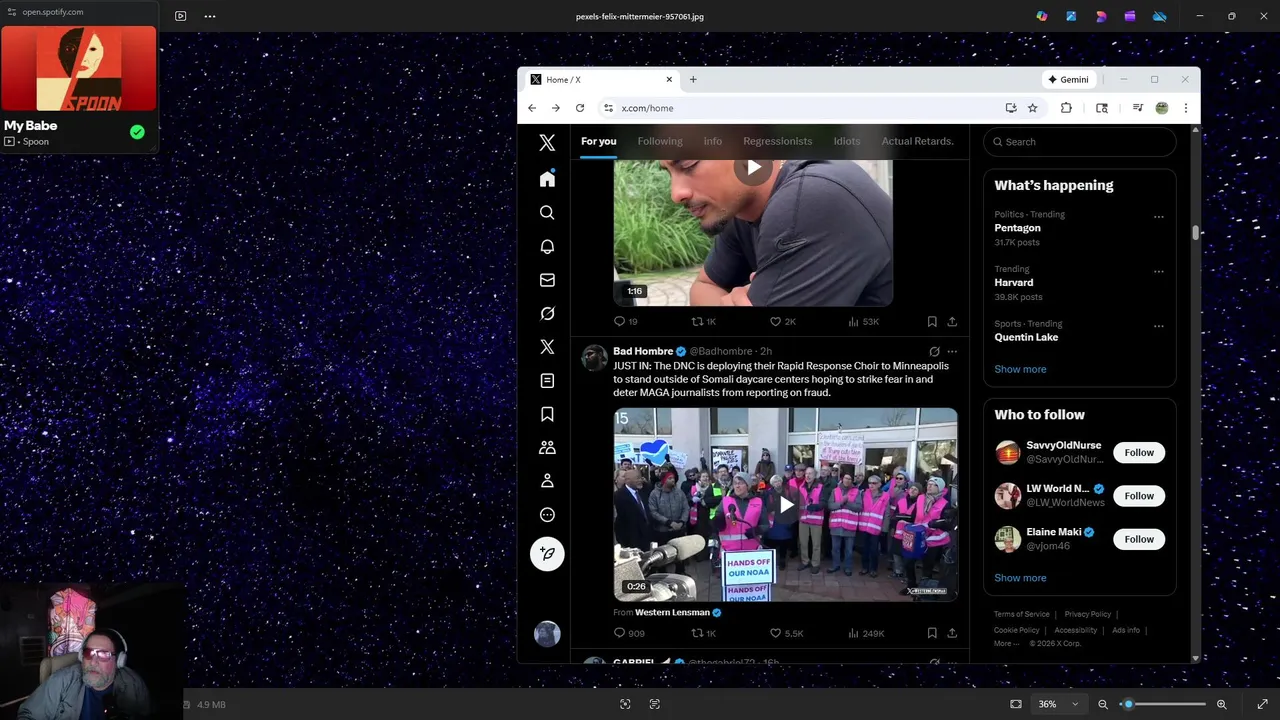
Task: Open Profile icon in X sidebar
Action: tap(547, 481)
